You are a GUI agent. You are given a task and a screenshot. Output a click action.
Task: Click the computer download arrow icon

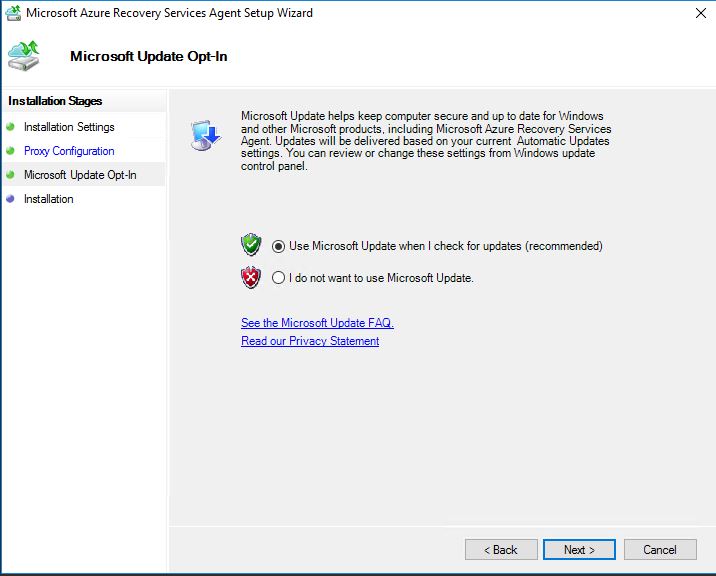[x=206, y=136]
